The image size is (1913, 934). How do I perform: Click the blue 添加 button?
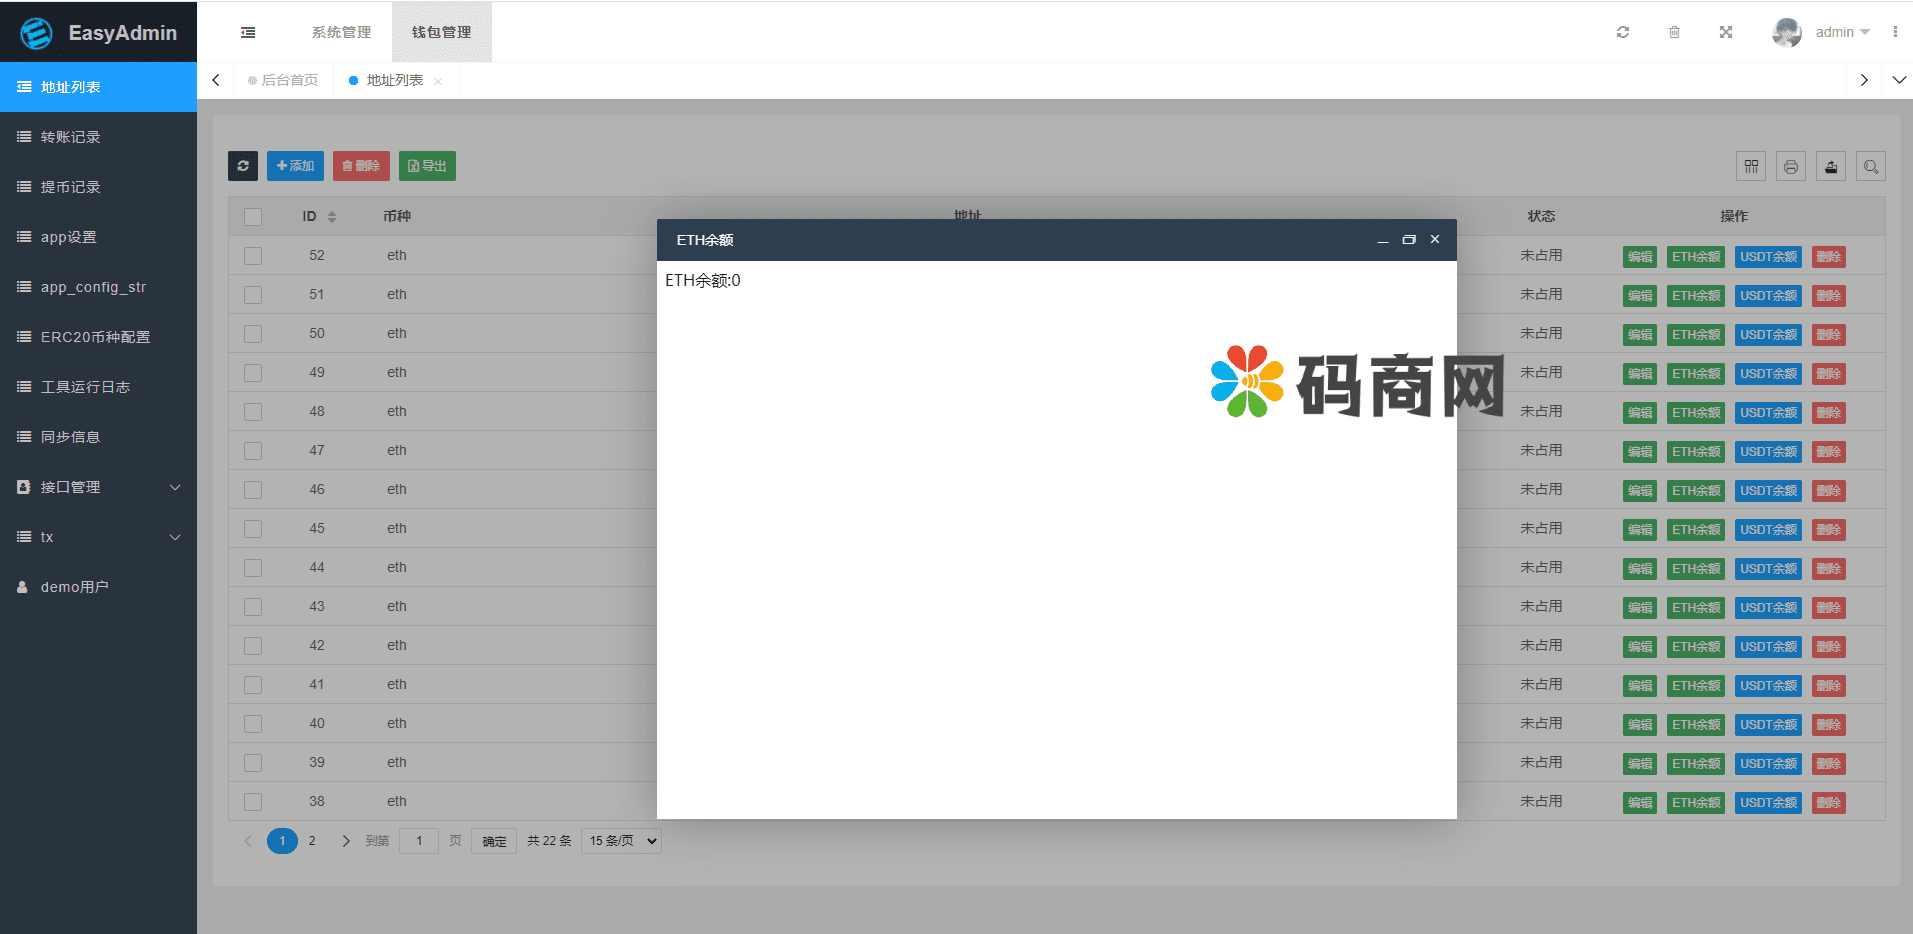pos(295,166)
